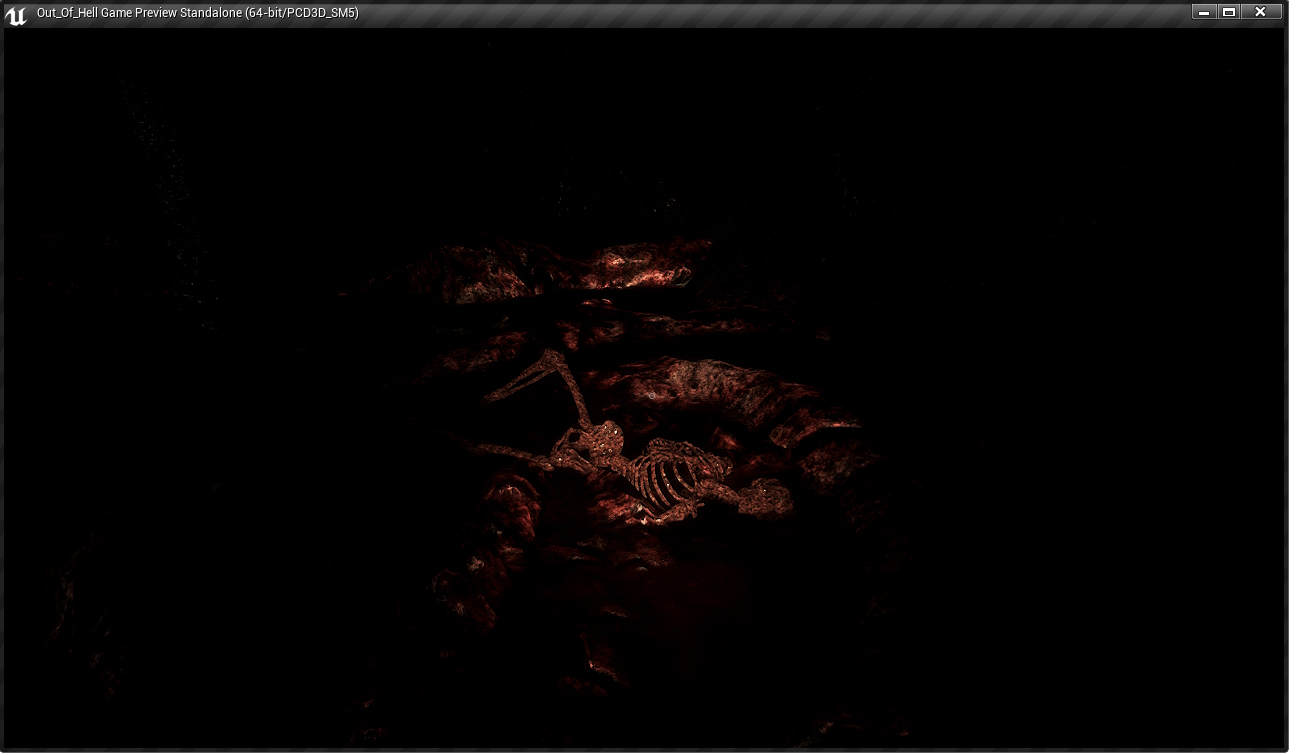Click the Out_Of_Hell Game Preview title text
Image resolution: width=1289 pixels, height=753 pixels.
coord(197,13)
